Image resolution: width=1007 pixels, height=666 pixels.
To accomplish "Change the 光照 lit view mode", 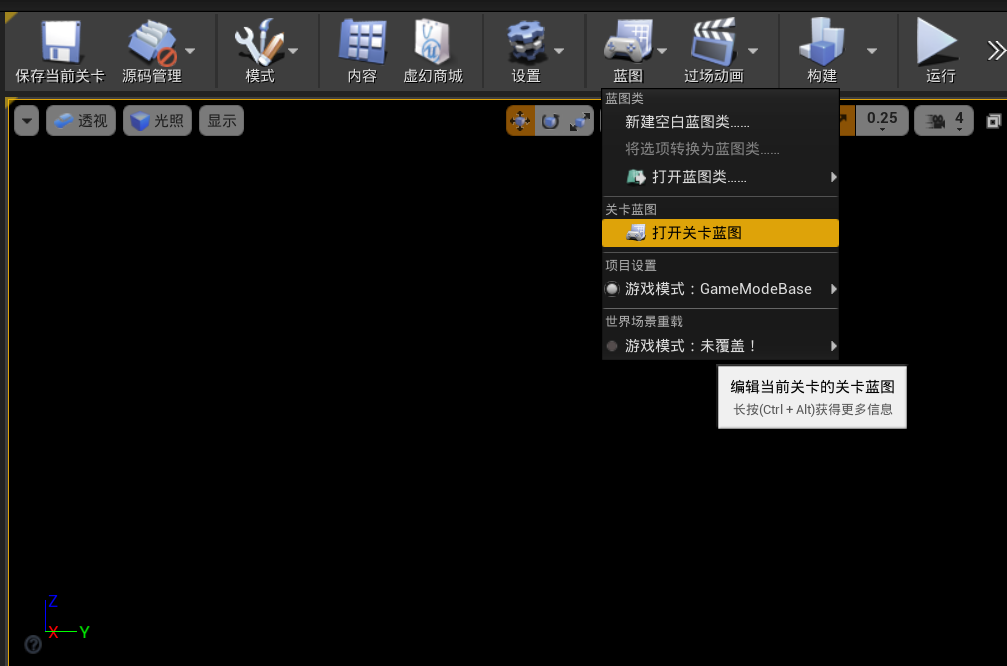I will pyautogui.click(x=157, y=121).
